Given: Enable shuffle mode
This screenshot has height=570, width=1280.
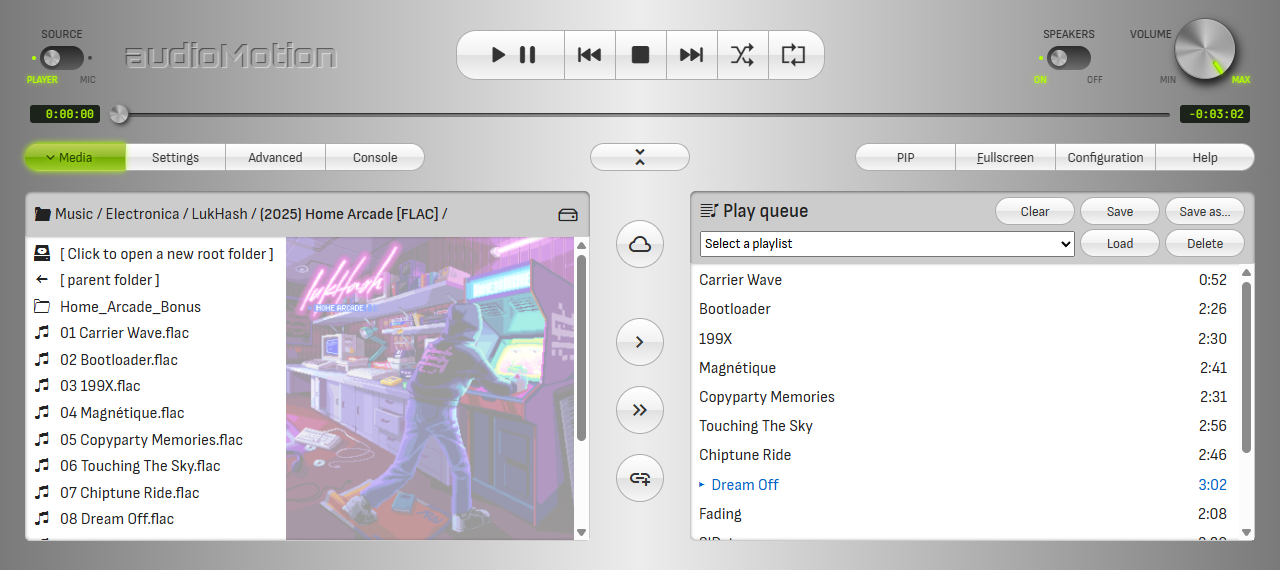Looking at the screenshot, I should click(x=742, y=55).
